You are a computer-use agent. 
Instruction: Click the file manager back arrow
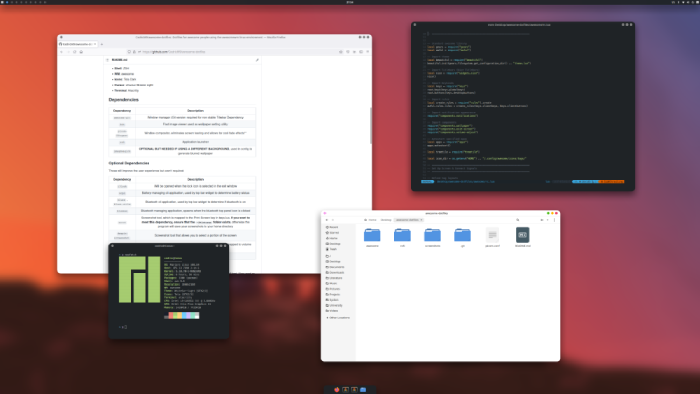[x=327, y=220]
